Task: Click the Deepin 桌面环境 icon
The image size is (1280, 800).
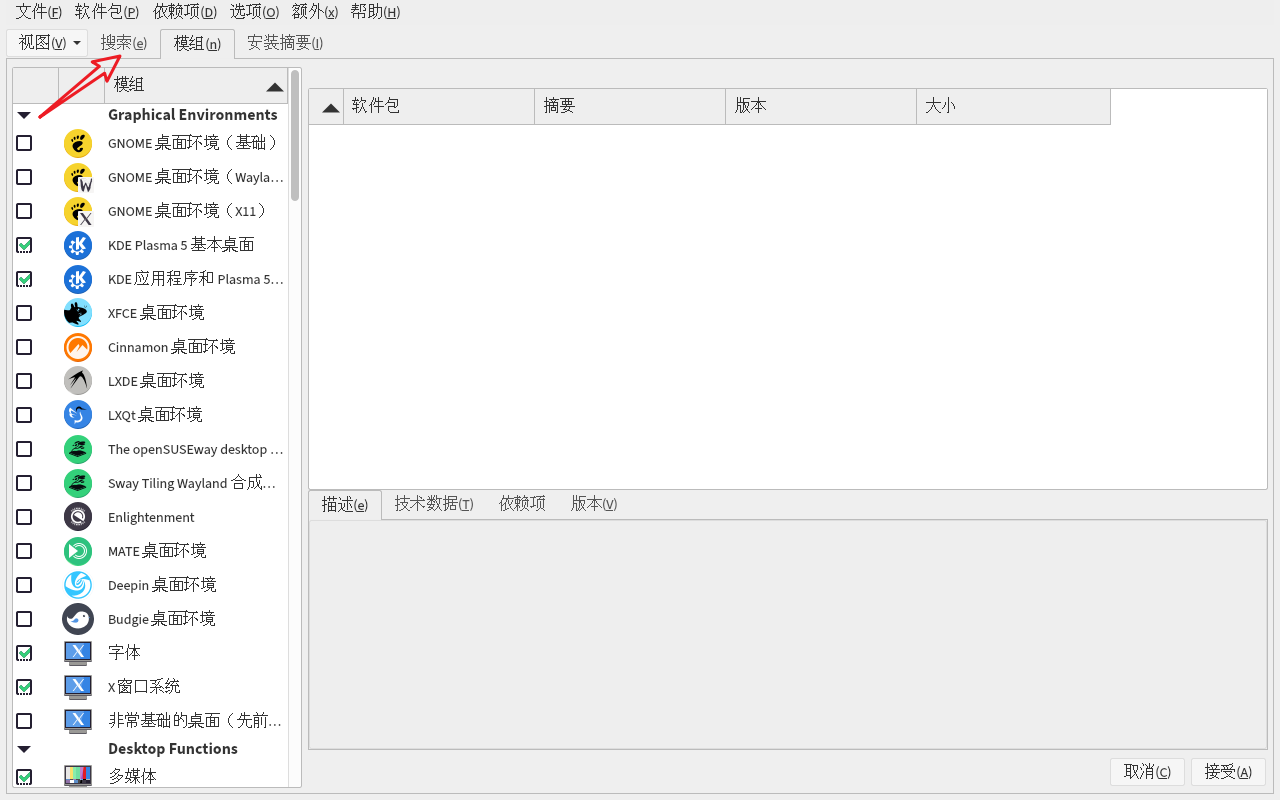Action: [78, 585]
